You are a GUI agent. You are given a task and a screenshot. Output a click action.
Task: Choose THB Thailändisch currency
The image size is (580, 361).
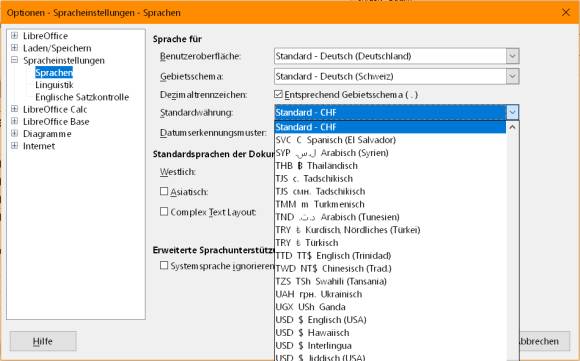point(390,166)
